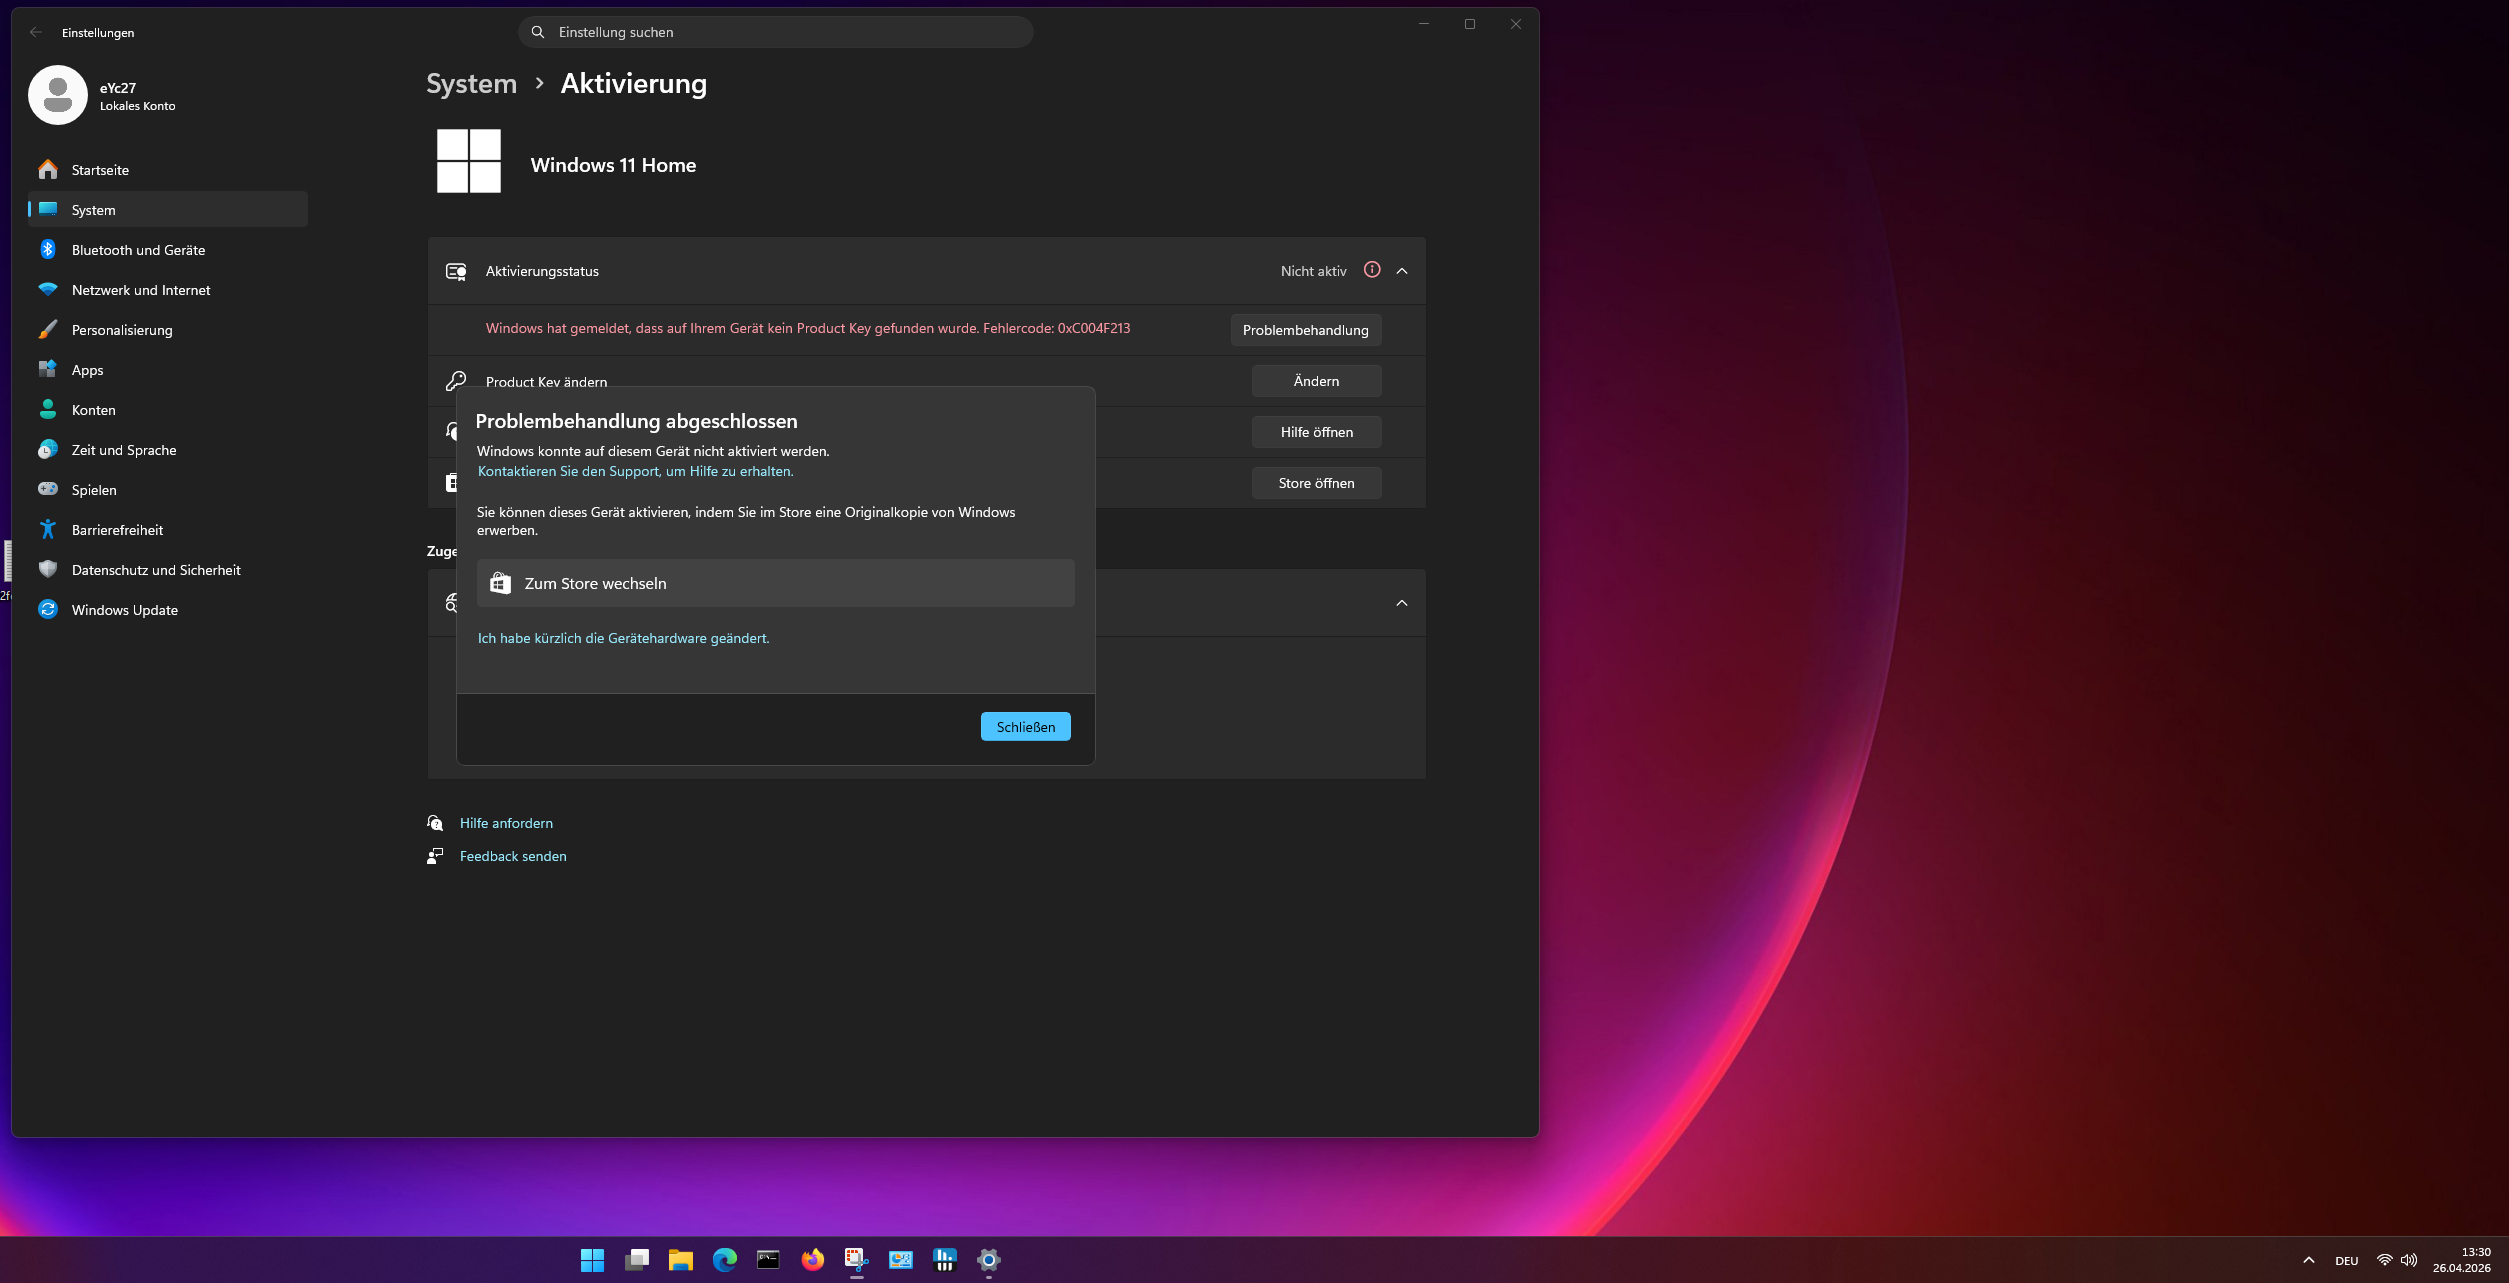Open Barrierefreiheit via its accessibility figure icon
This screenshot has height=1283, width=2509.
[48, 529]
